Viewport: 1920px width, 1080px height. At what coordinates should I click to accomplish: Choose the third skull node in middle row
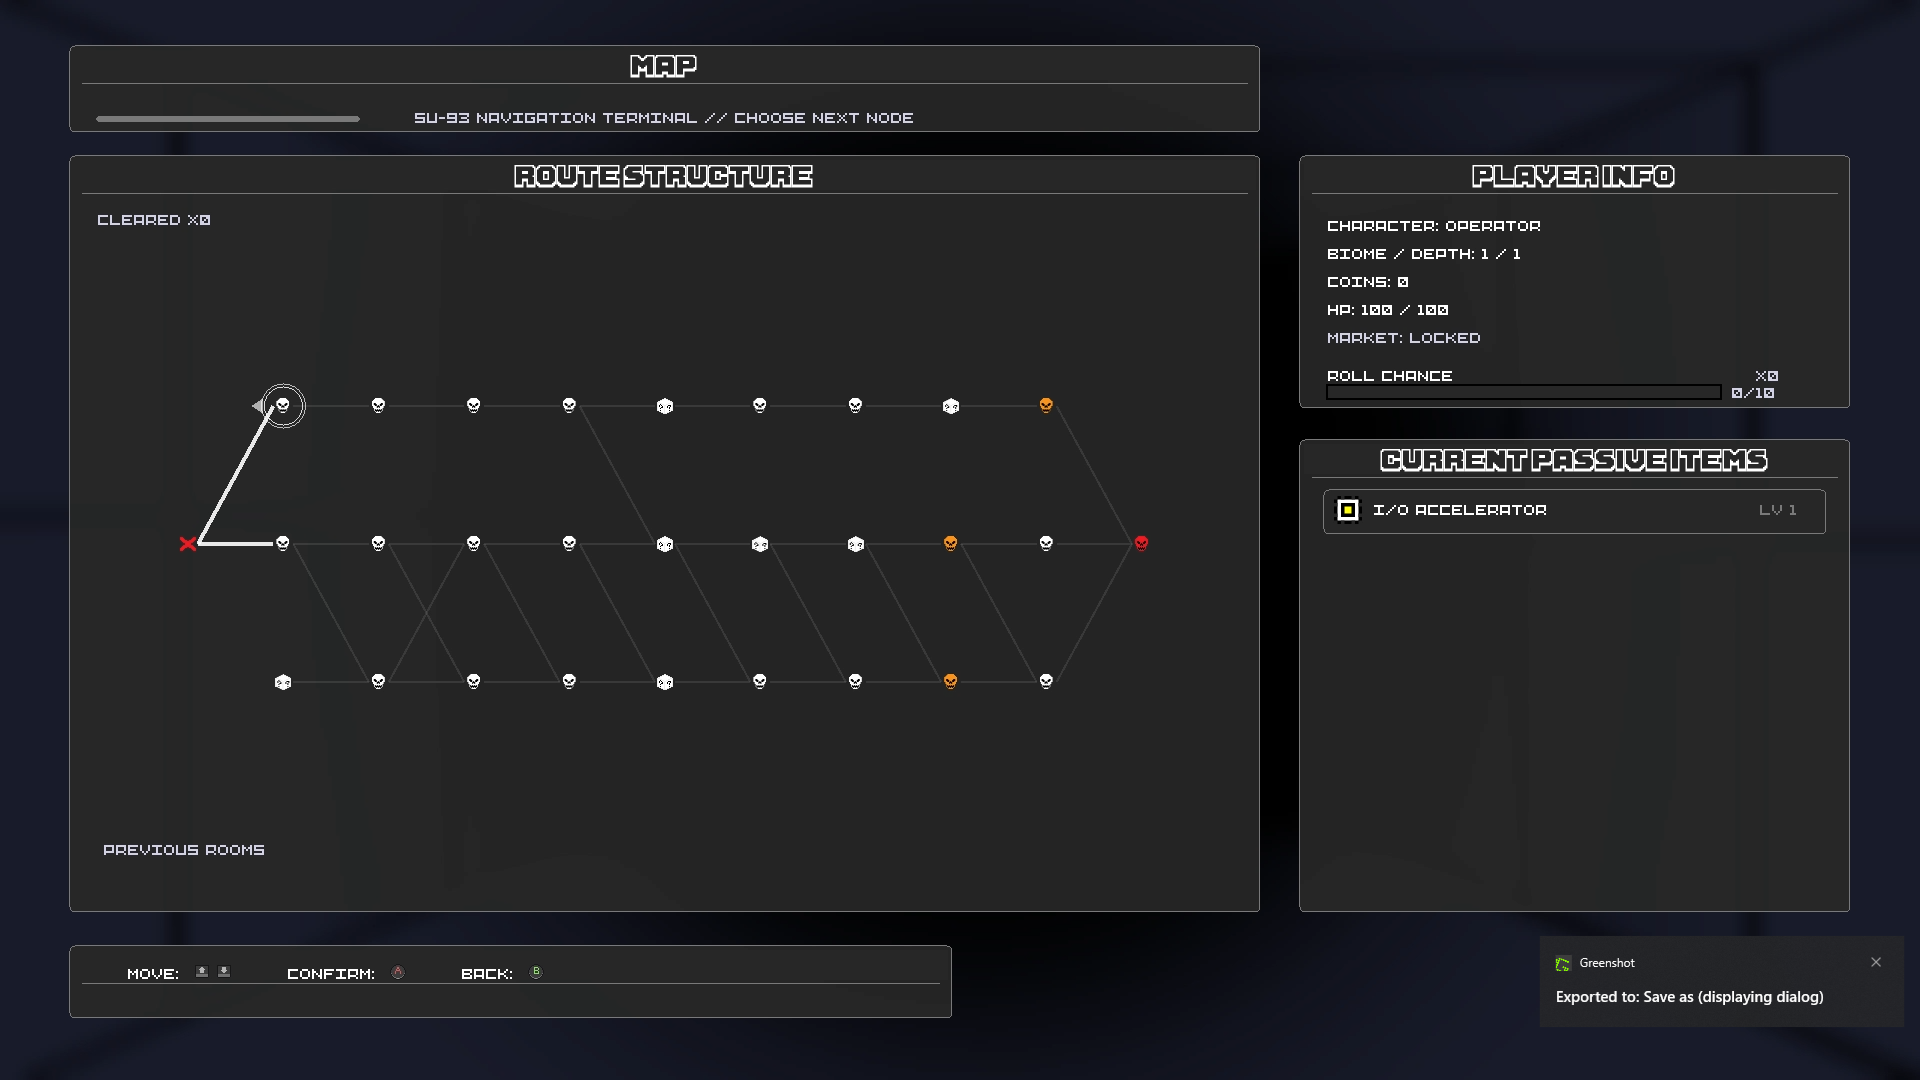[x=474, y=543]
